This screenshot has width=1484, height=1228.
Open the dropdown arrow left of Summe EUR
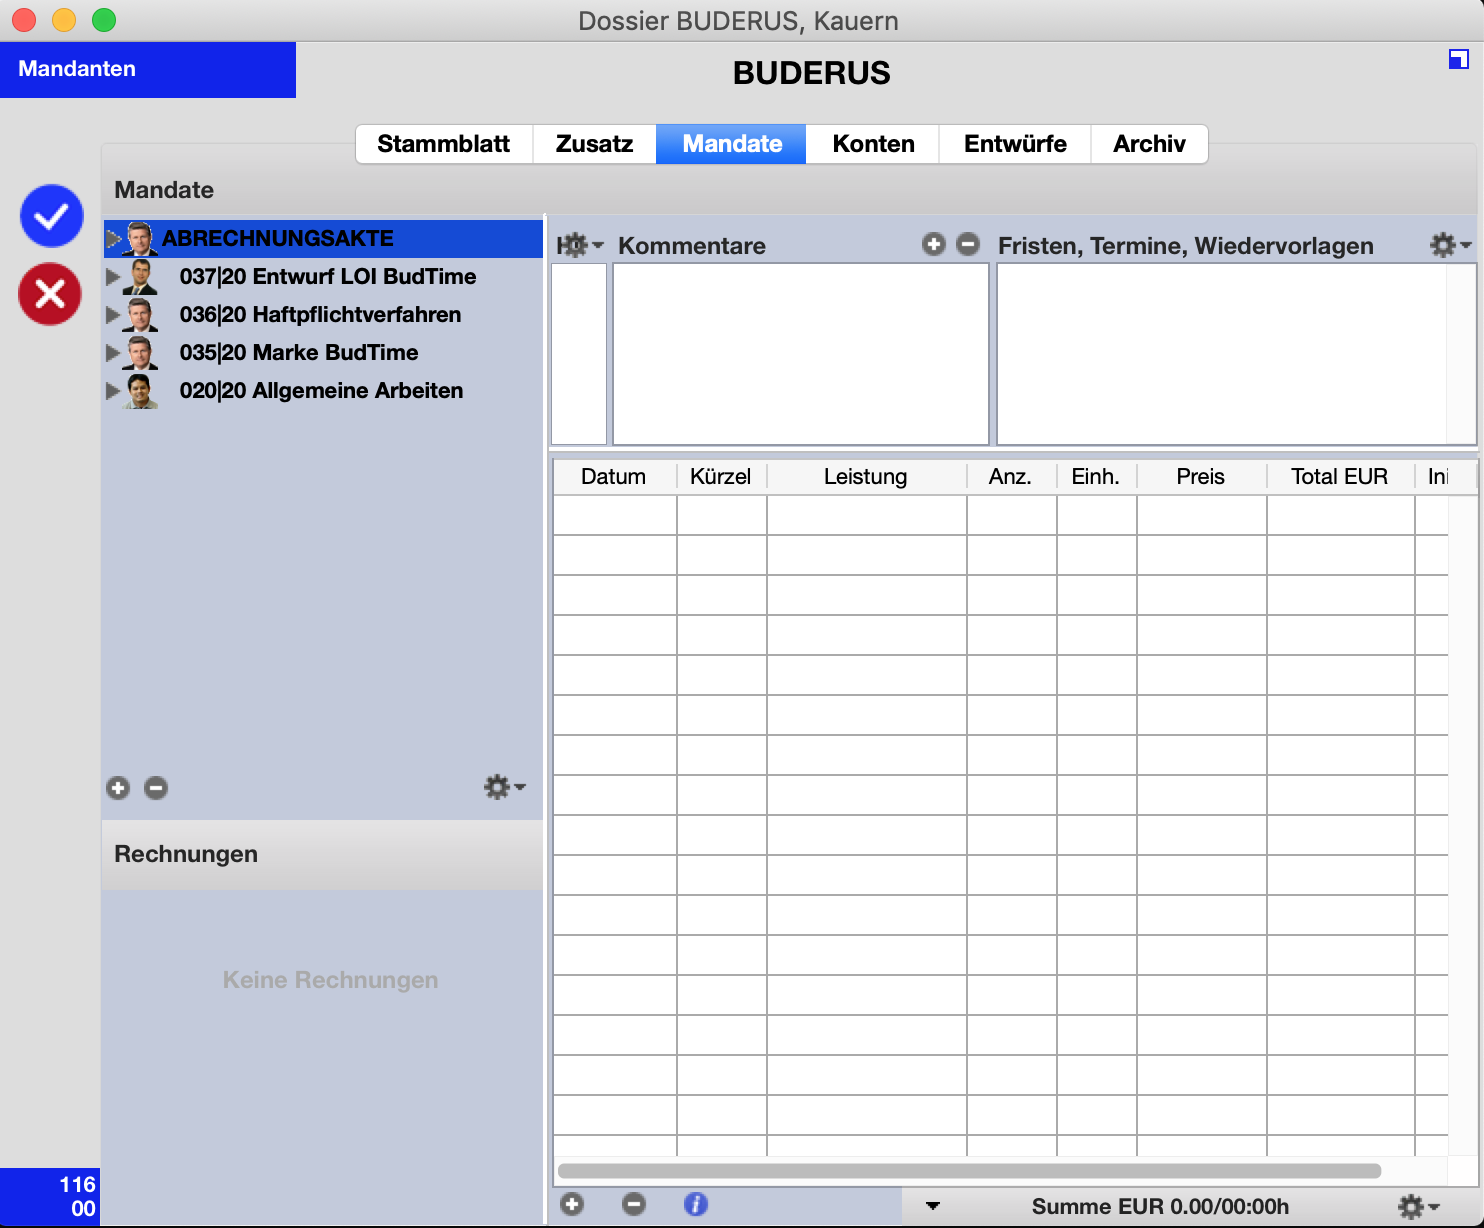[933, 1206]
